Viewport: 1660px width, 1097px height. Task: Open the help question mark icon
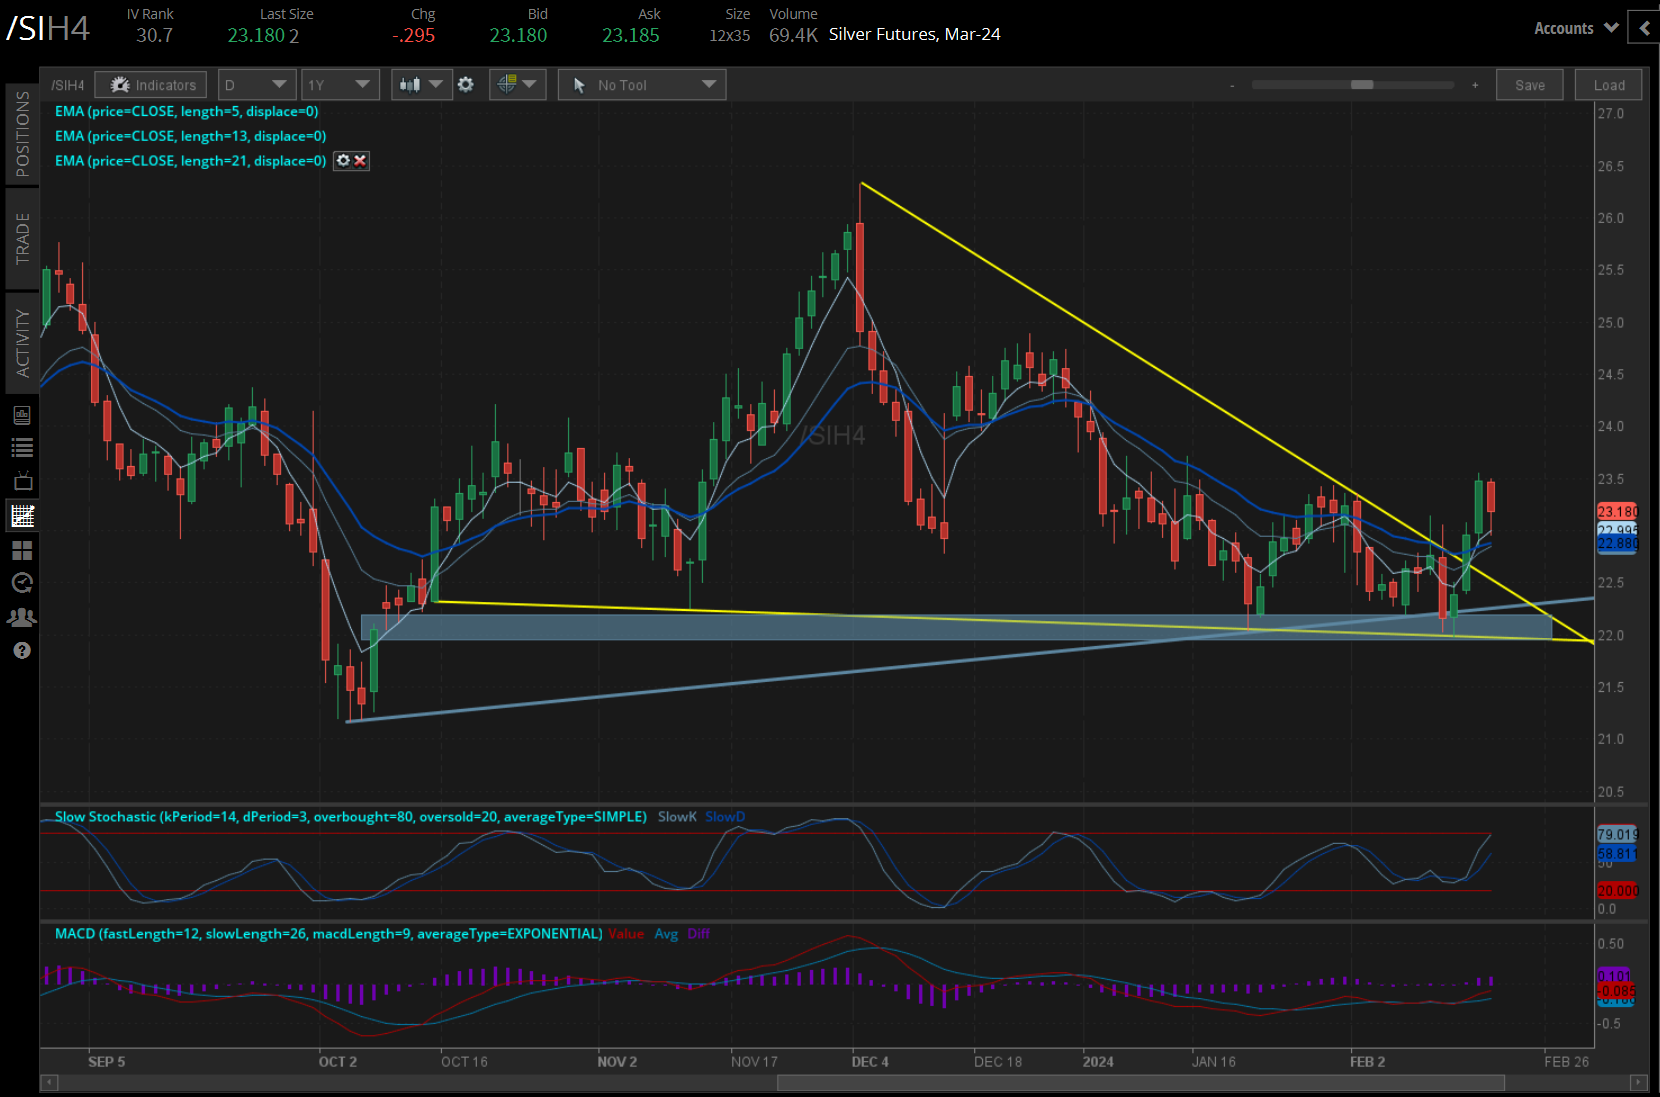[x=22, y=651]
